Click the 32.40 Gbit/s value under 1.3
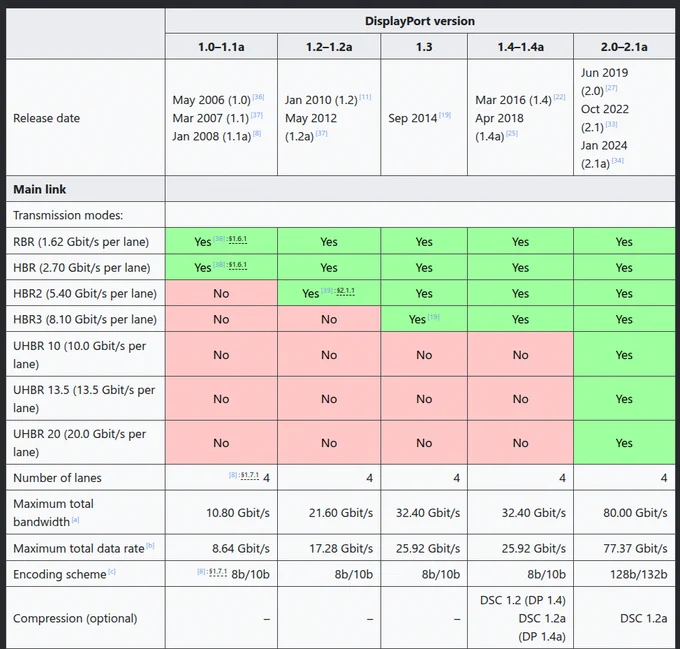Screen dimensions: 680x649 [428, 513]
